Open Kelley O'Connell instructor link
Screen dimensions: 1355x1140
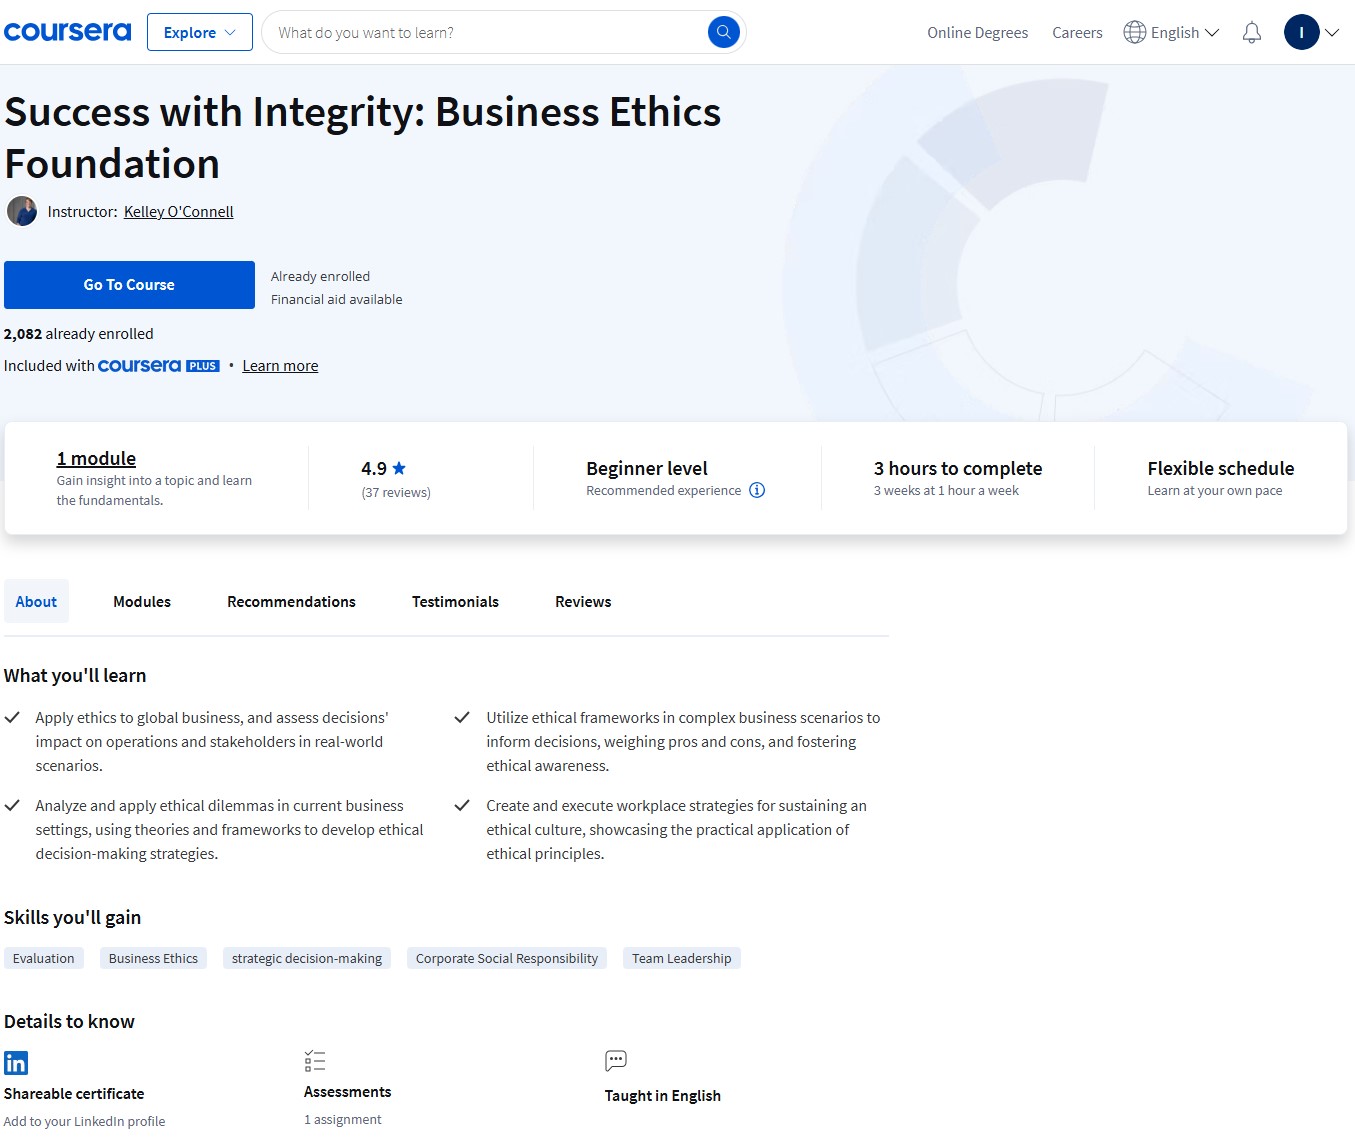pyautogui.click(x=178, y=212)
